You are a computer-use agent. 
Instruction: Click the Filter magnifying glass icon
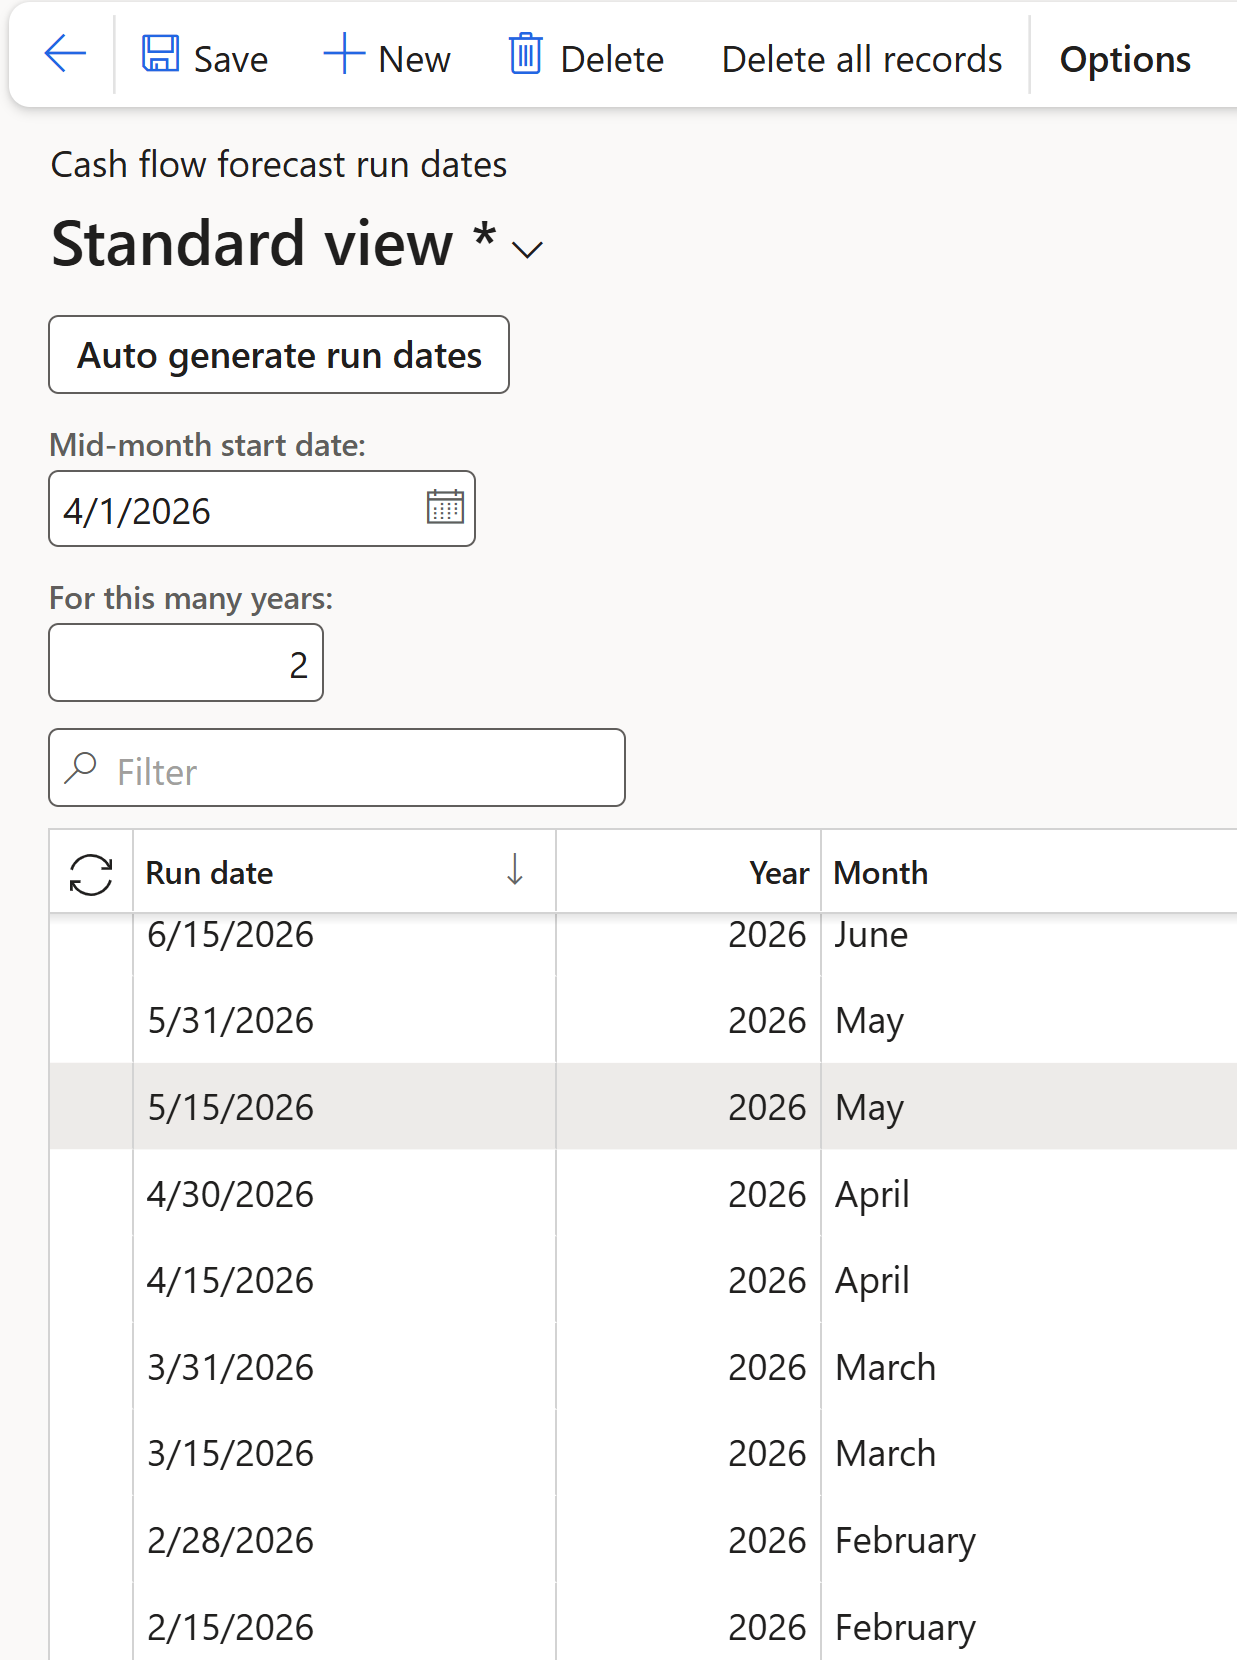[x=81, y=768]
